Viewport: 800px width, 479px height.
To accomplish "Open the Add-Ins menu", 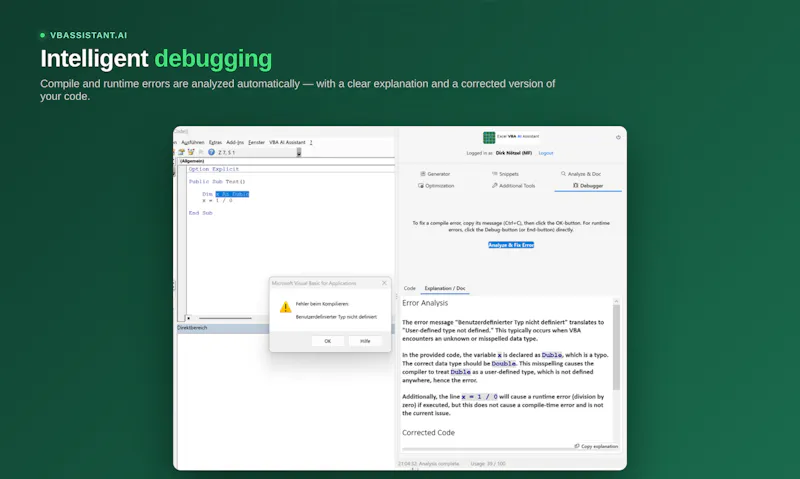I will 235,142.
